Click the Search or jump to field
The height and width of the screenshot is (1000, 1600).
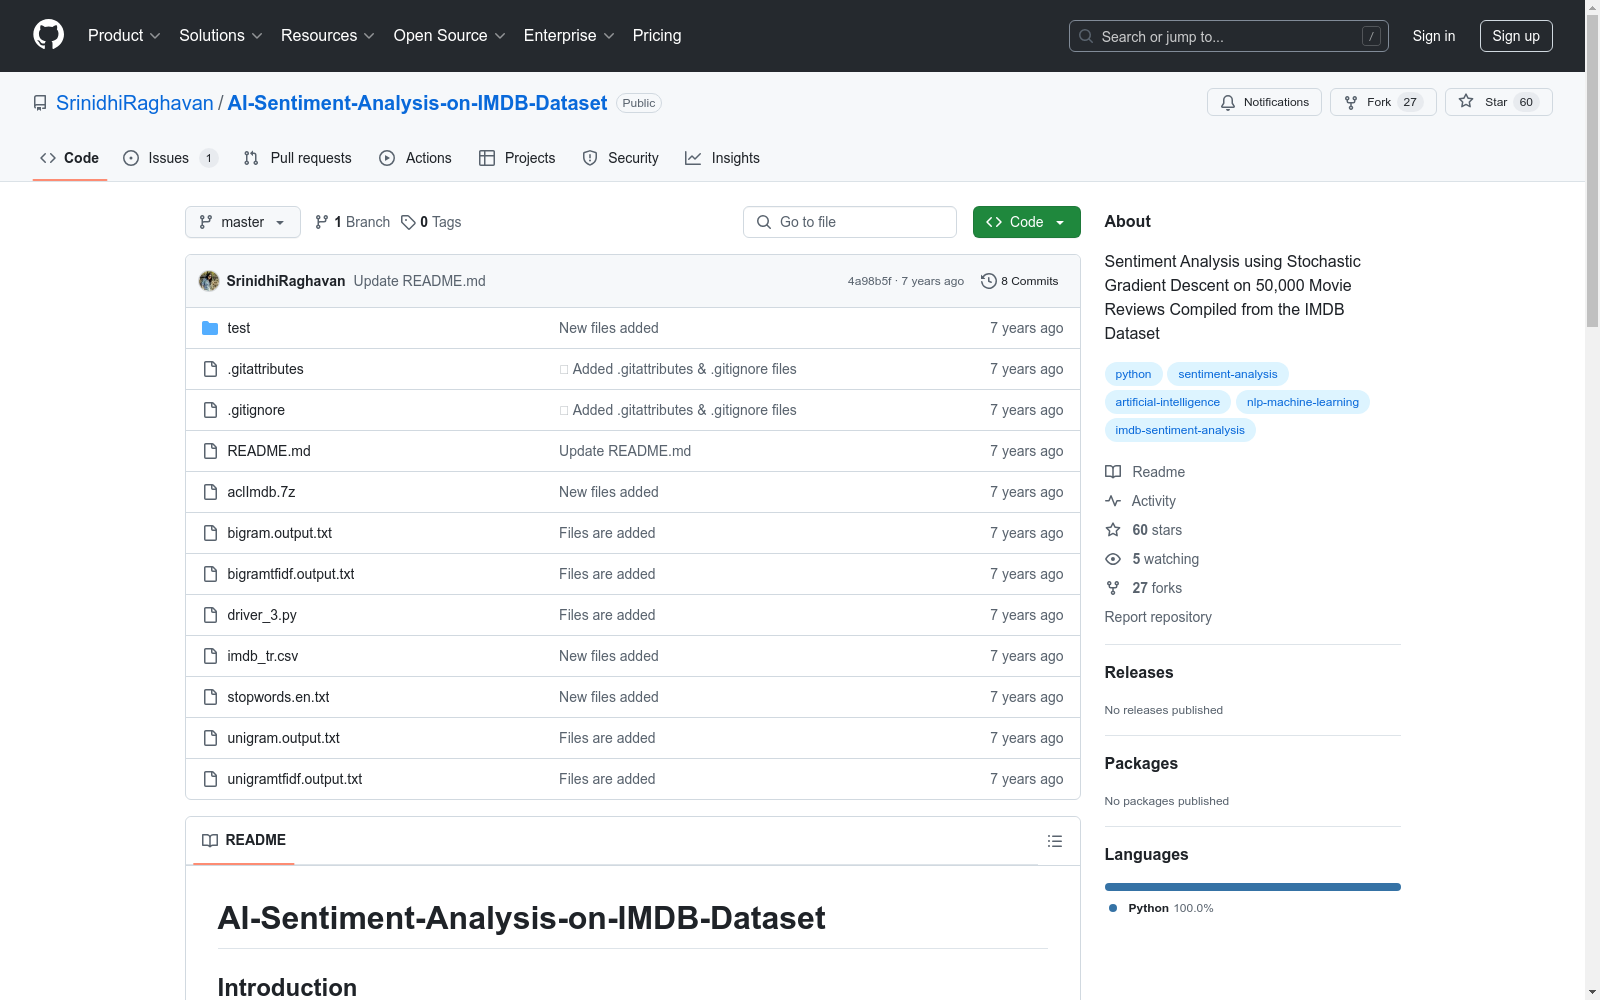point(1229,36)
